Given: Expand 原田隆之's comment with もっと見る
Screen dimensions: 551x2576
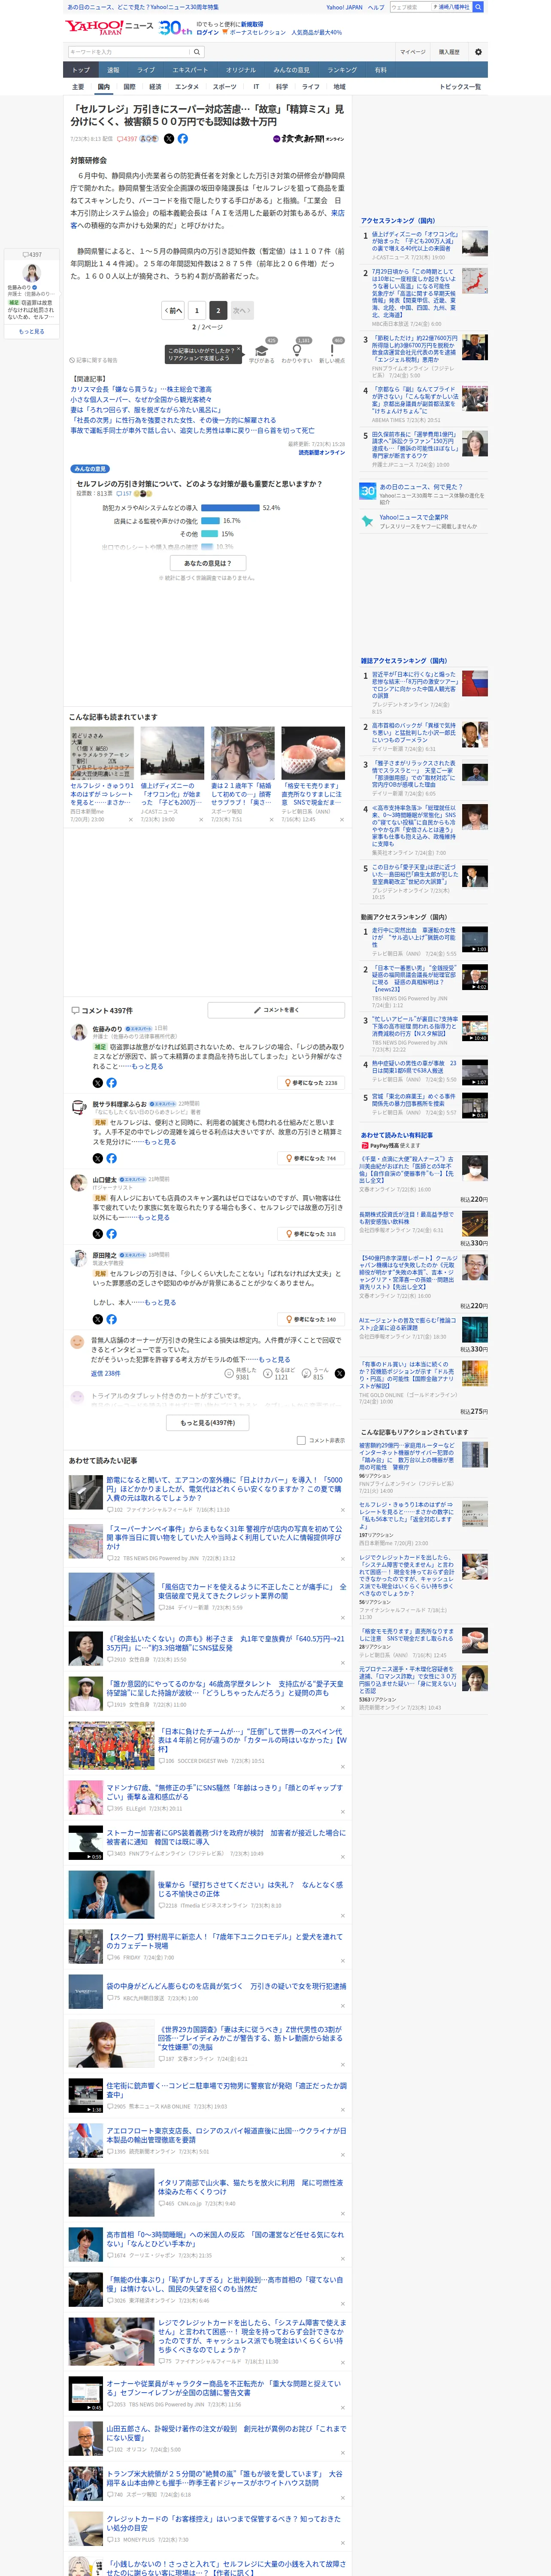Looking at the screenshot, I should (x=160, y=1302).
